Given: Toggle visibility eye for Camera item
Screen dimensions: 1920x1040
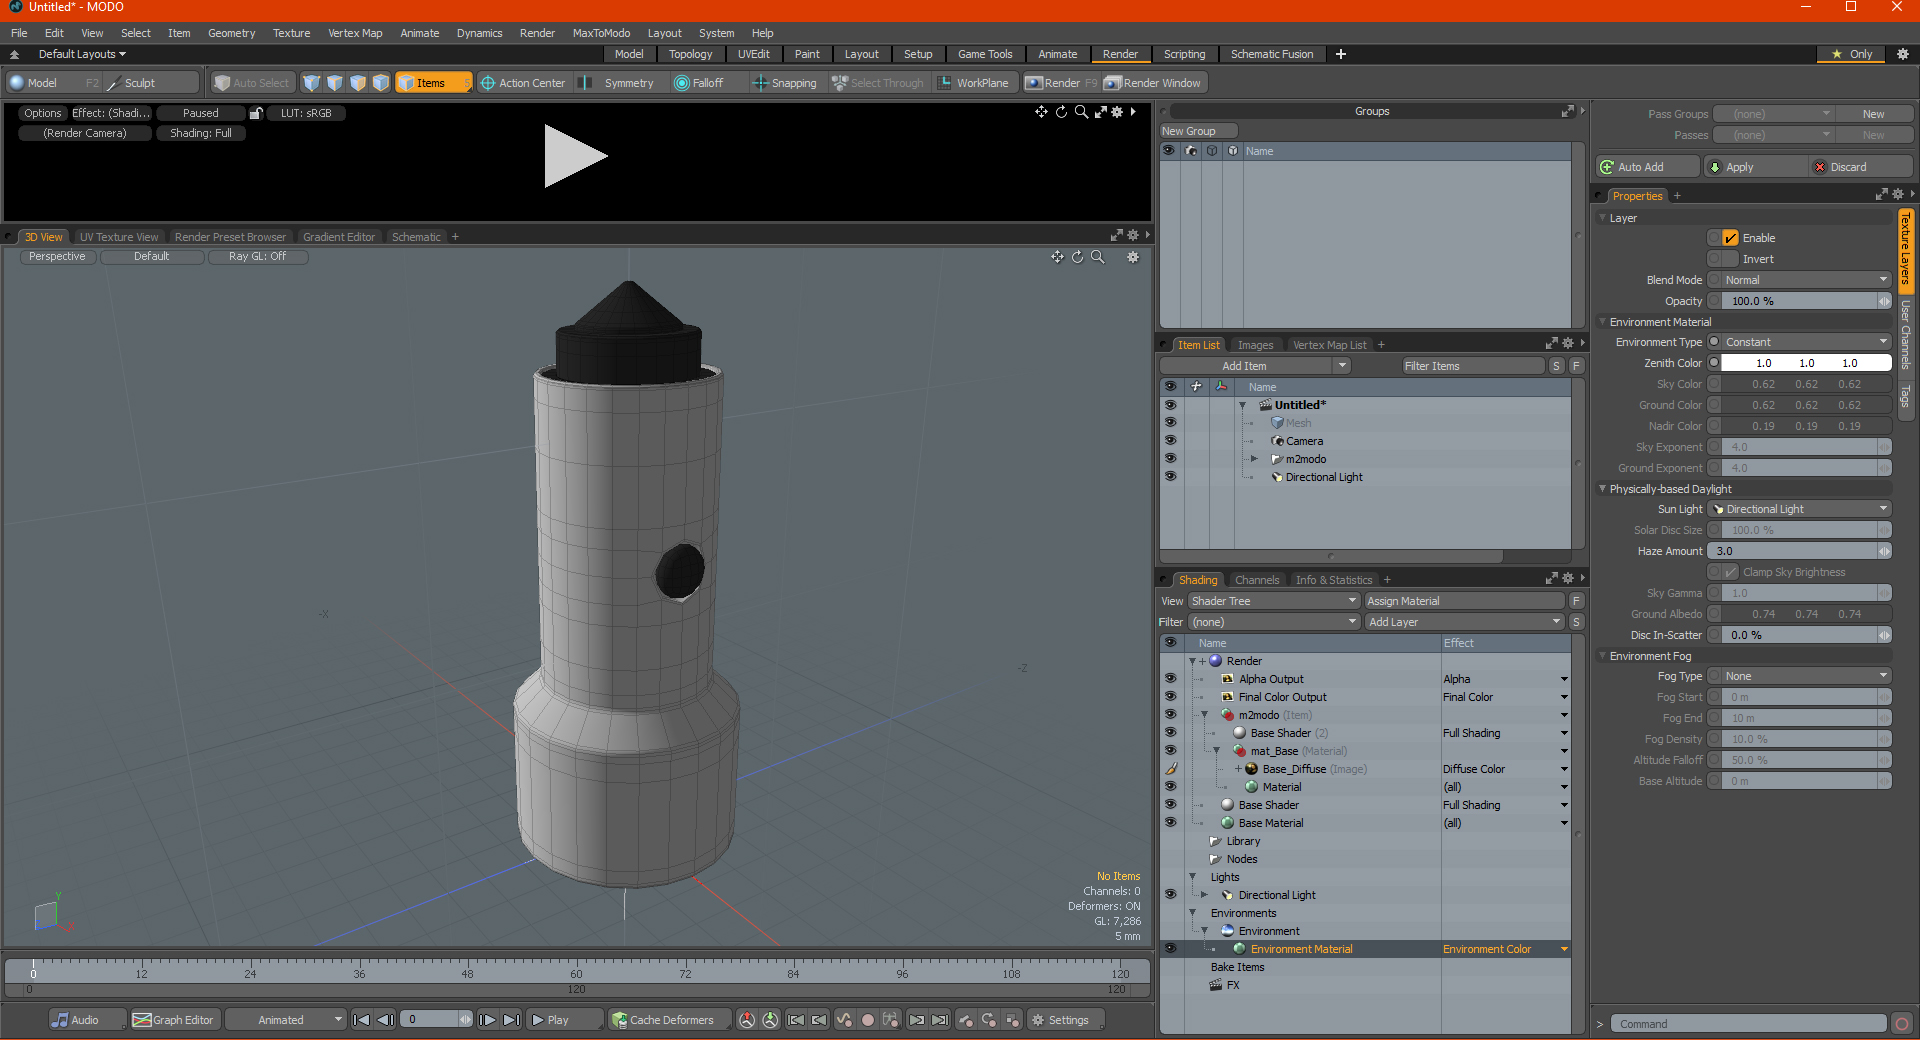Looking at the screenshot, I should click(1170, 441).
